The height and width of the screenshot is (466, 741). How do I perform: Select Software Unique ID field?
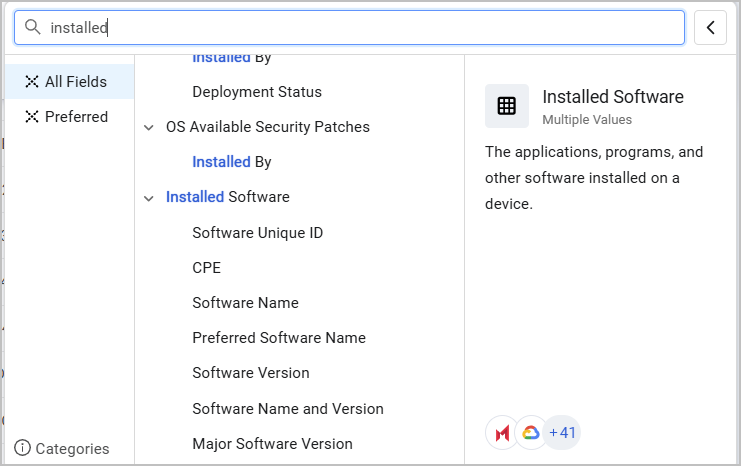pos(258,233)
